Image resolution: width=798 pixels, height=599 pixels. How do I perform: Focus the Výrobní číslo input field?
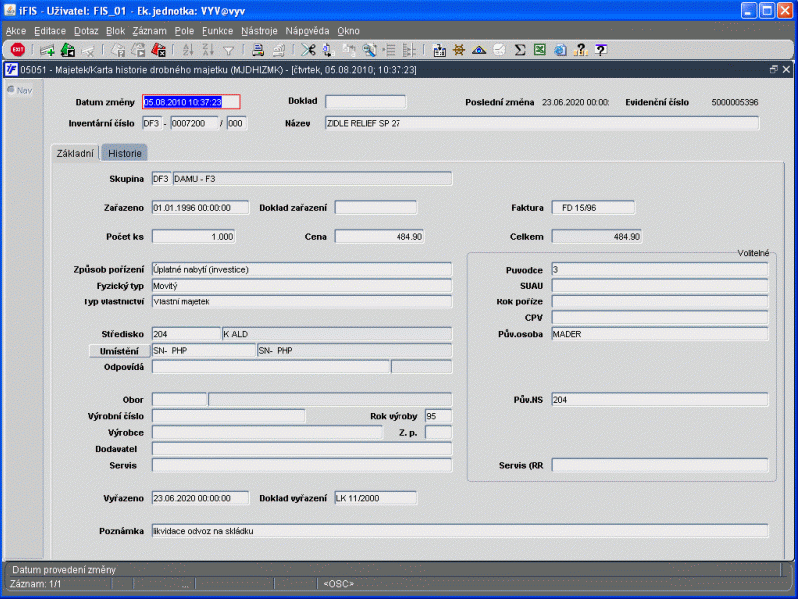(x=228, y=416)
